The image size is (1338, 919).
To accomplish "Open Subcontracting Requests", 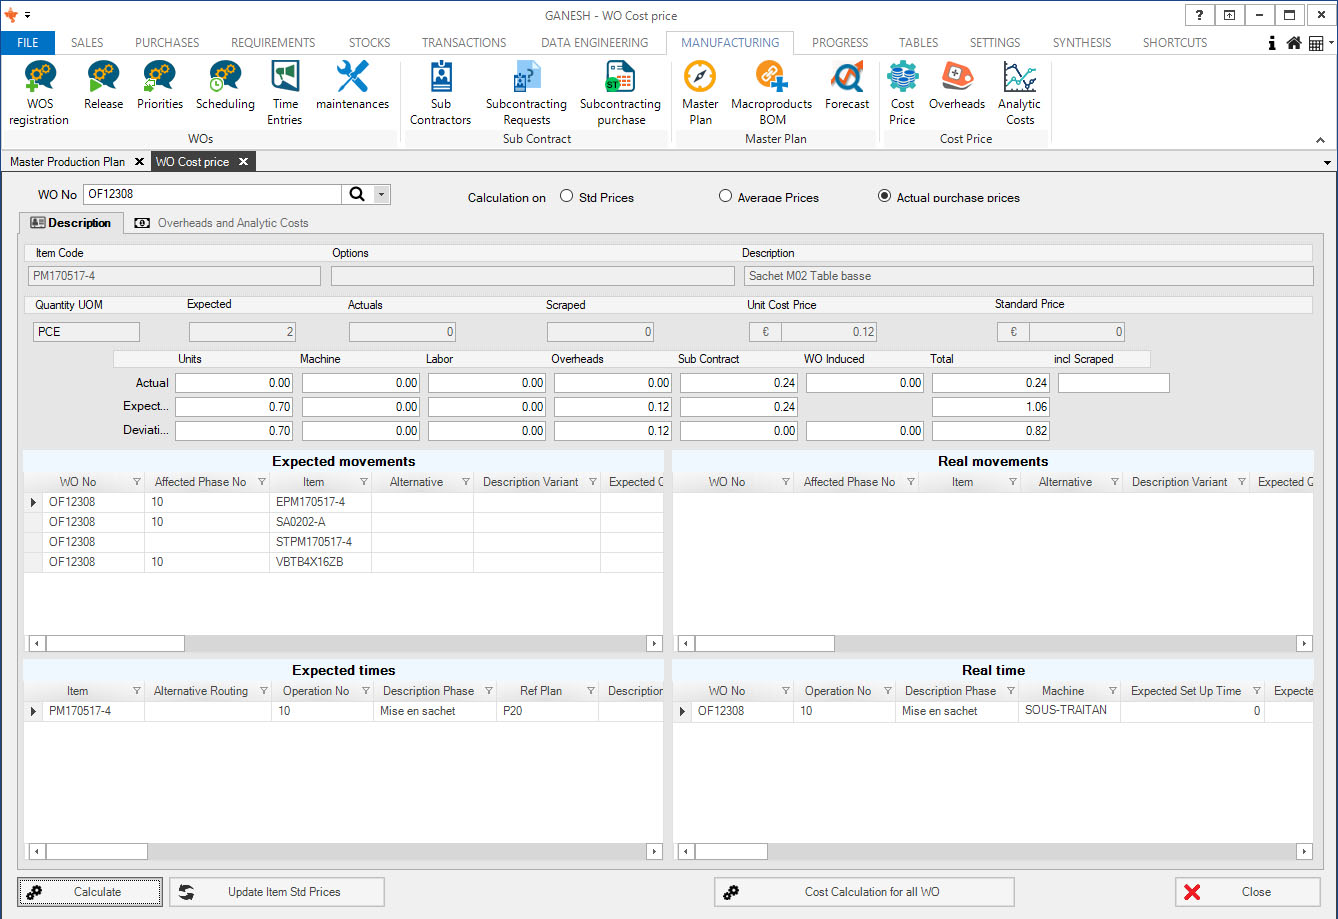I will (526, 93).
